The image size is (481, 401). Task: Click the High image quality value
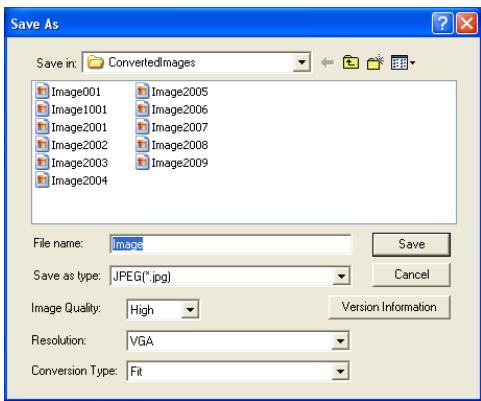142,310
